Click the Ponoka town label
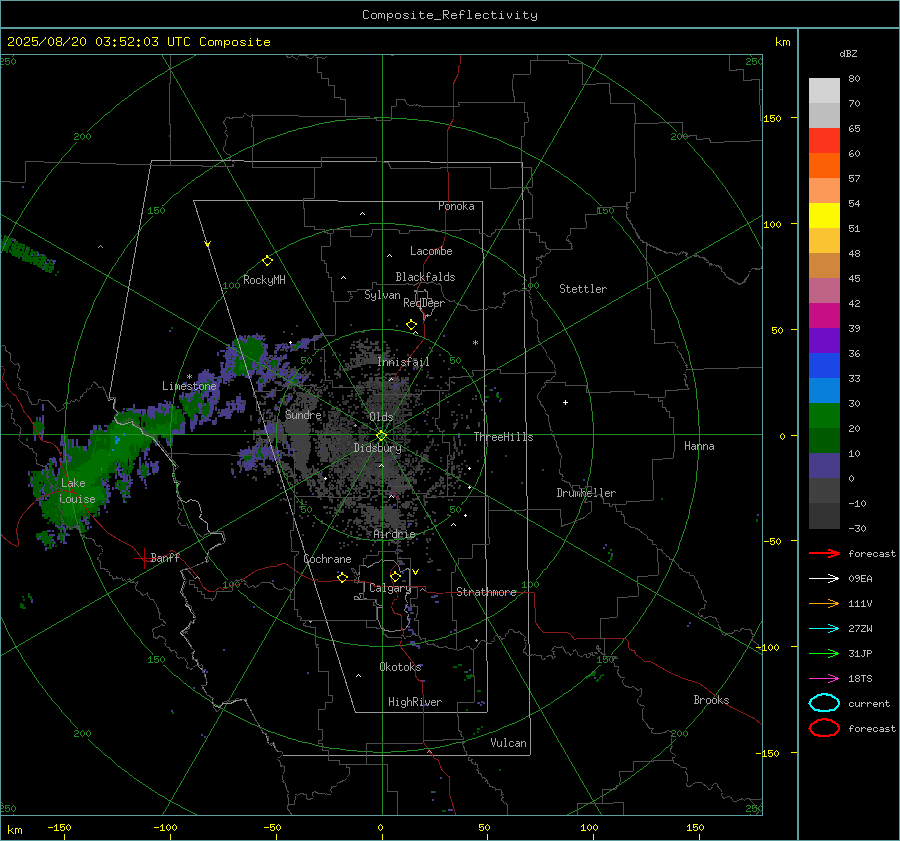Image resolution: width=900 pixels, height=841 pixels. [x=456, y=206]
